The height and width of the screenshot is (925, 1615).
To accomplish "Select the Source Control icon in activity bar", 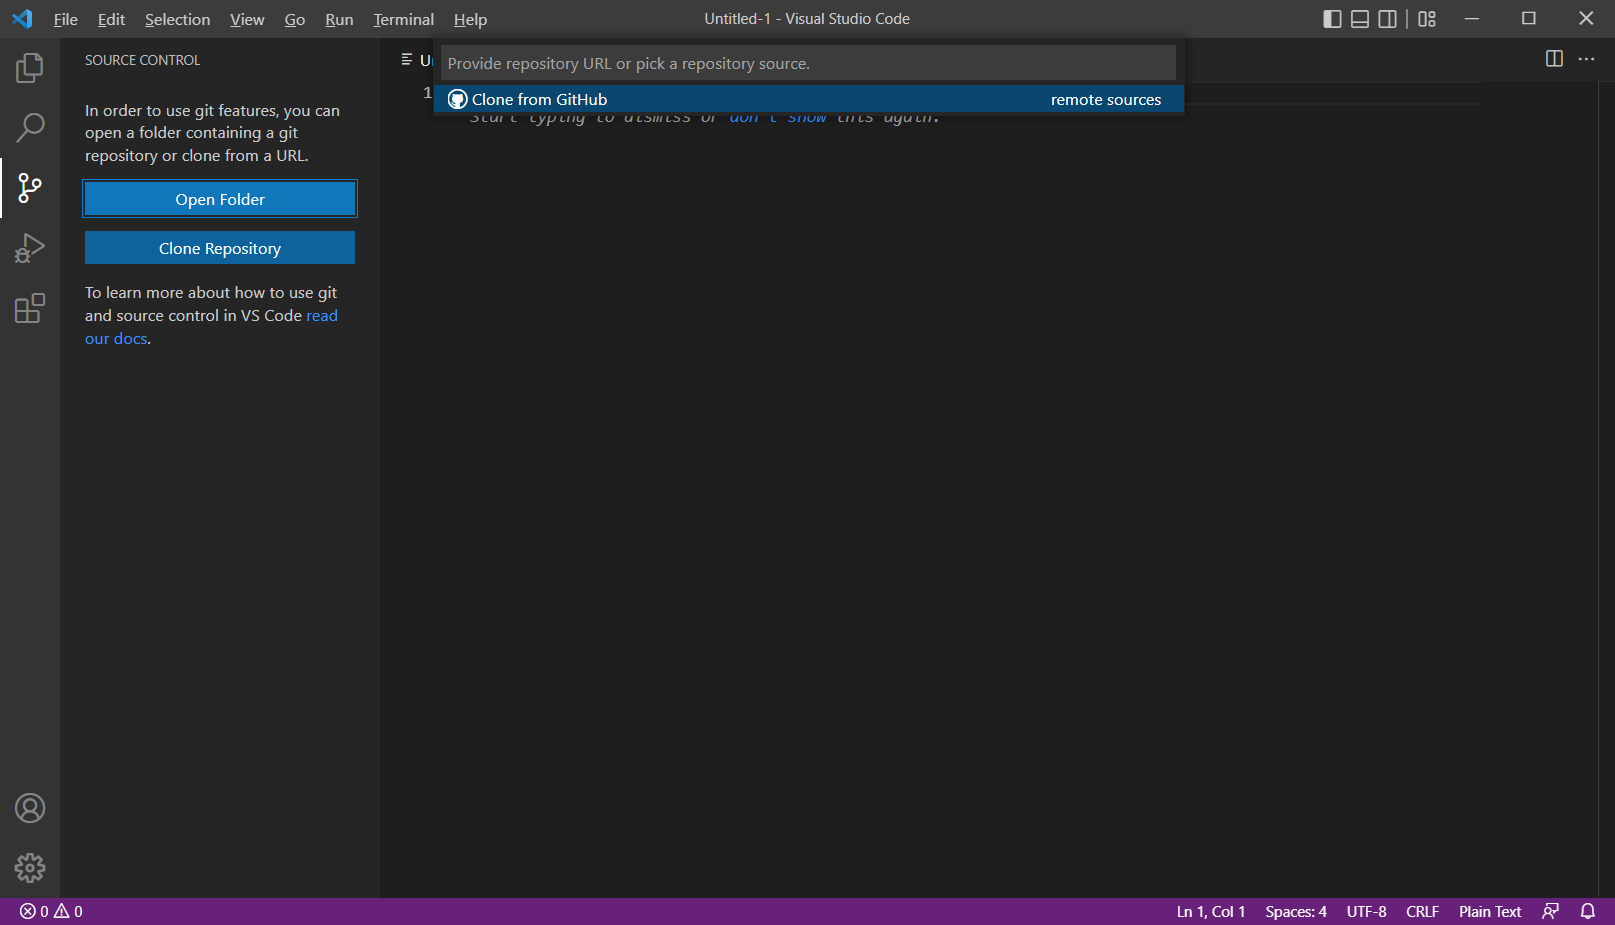I will click(30, 188).
